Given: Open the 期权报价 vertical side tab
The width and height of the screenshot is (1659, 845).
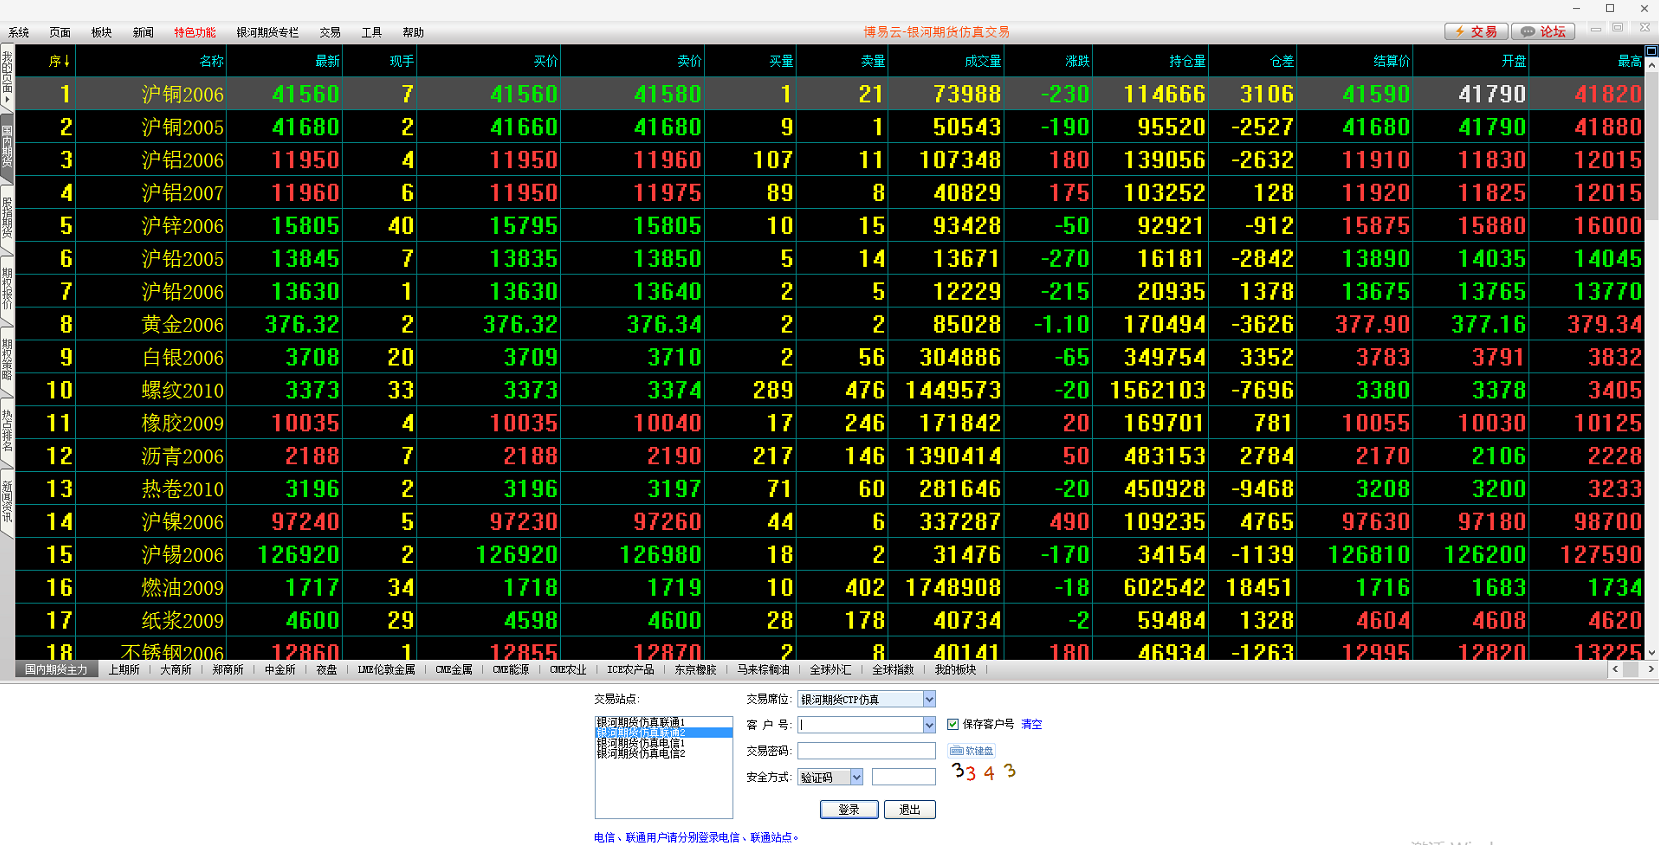Looking at the screenshot, I should coord(7,290).
